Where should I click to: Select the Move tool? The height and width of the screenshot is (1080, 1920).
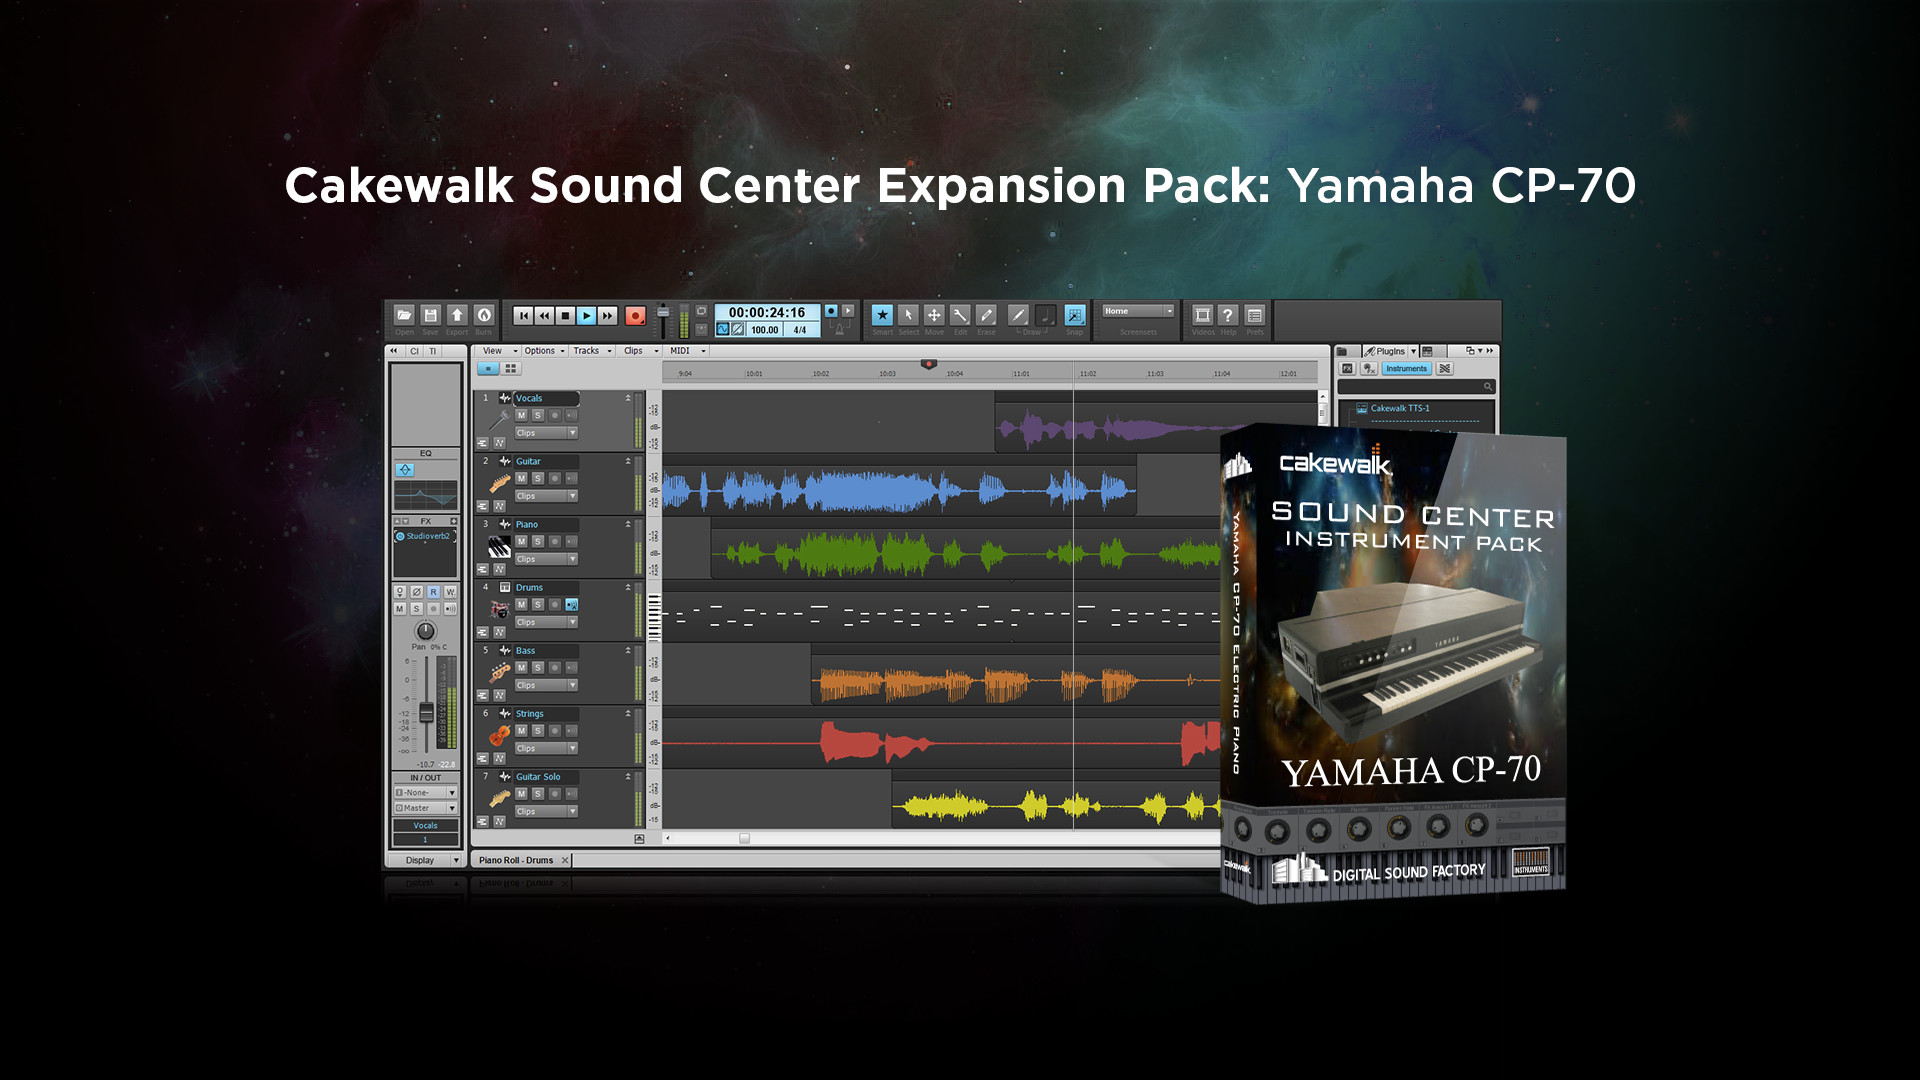coord(934,315)
